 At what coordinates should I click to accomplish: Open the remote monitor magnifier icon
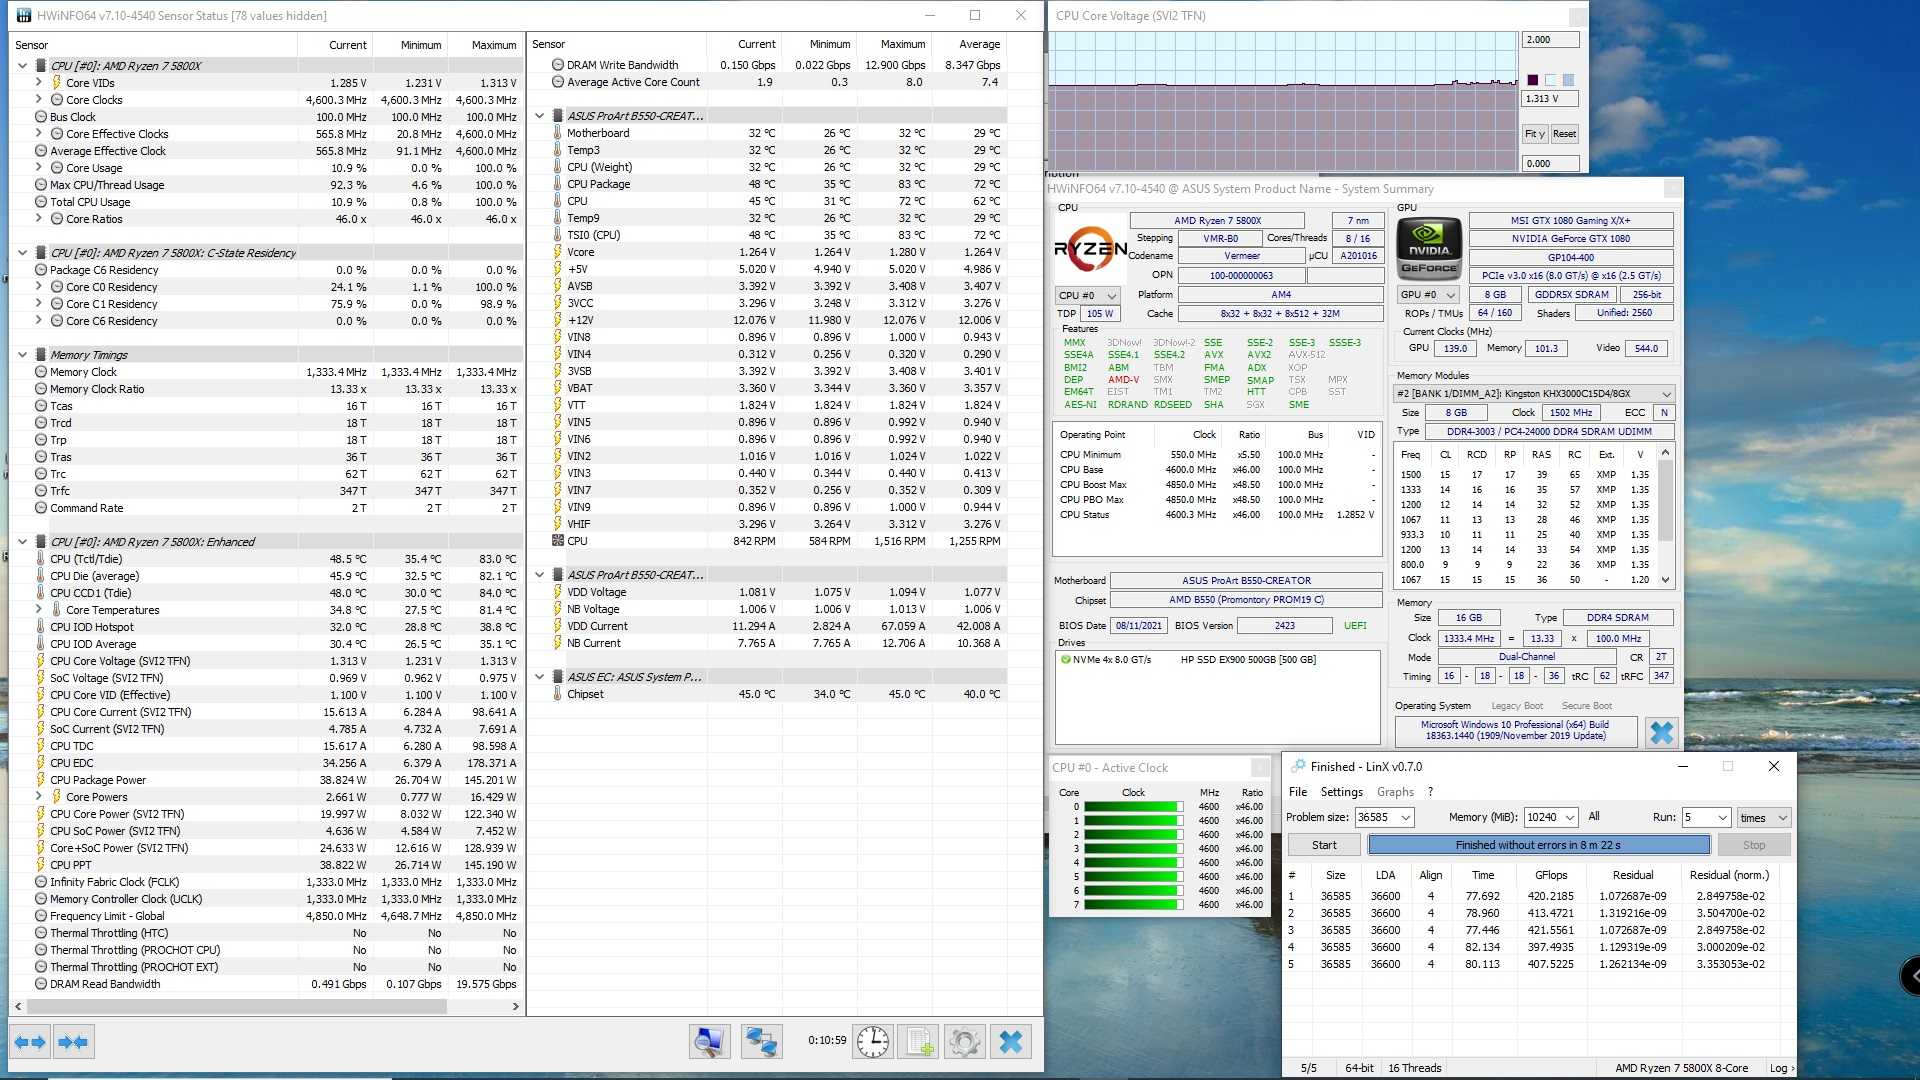(x=709, y=1042)
